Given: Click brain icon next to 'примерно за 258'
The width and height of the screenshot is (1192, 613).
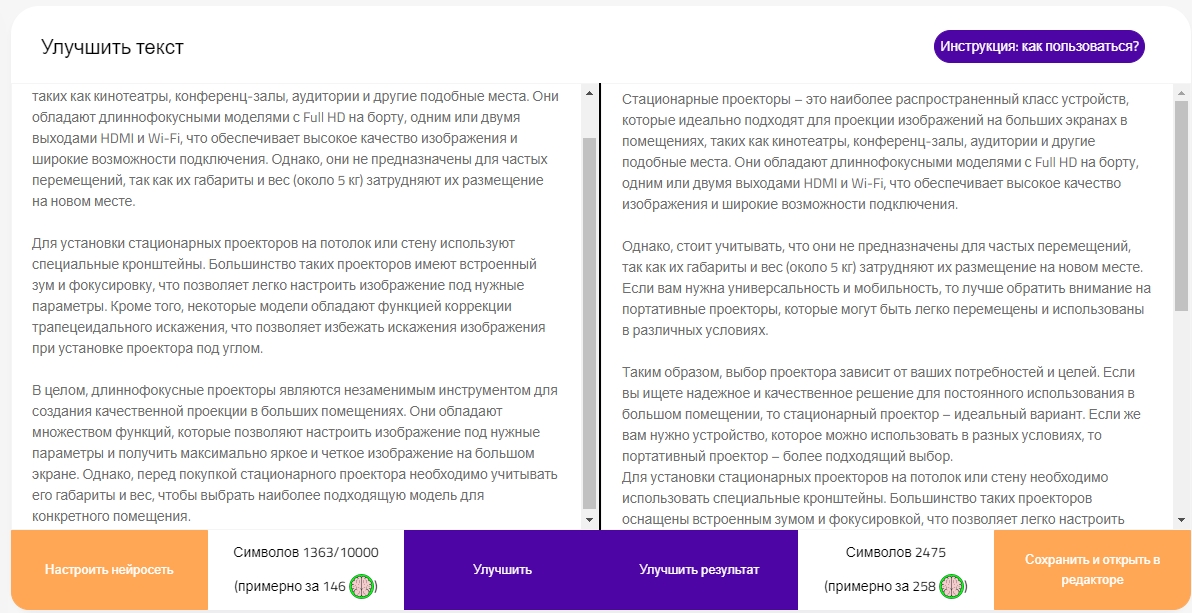Looking at the screenshot, I should (951, 586).
